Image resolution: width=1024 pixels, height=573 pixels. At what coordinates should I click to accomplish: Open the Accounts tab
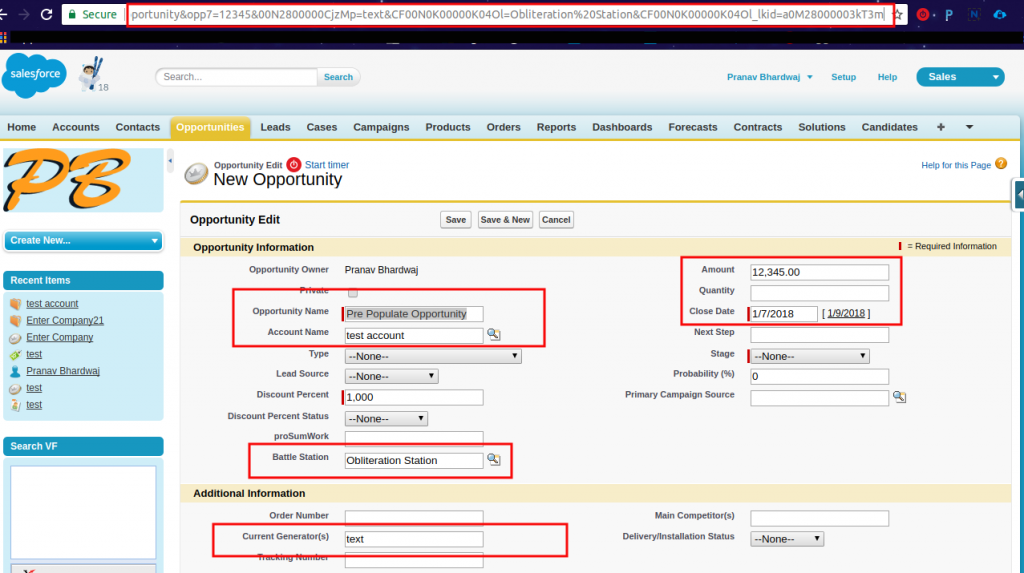(x=76, y=127)
